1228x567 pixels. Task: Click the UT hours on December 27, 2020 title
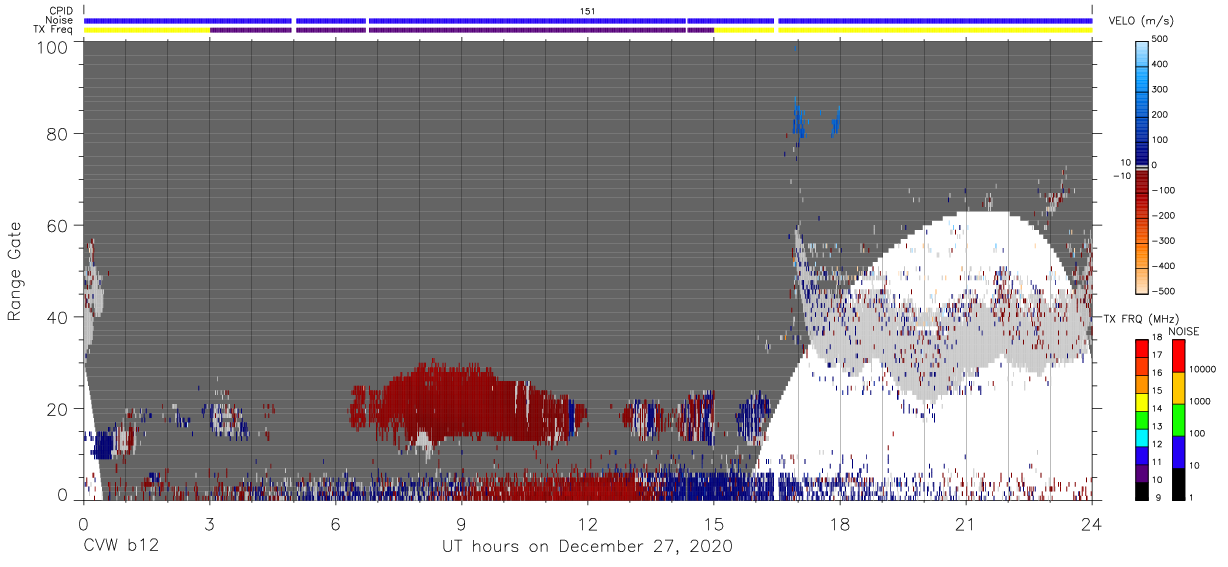click(x=588, y=547)
